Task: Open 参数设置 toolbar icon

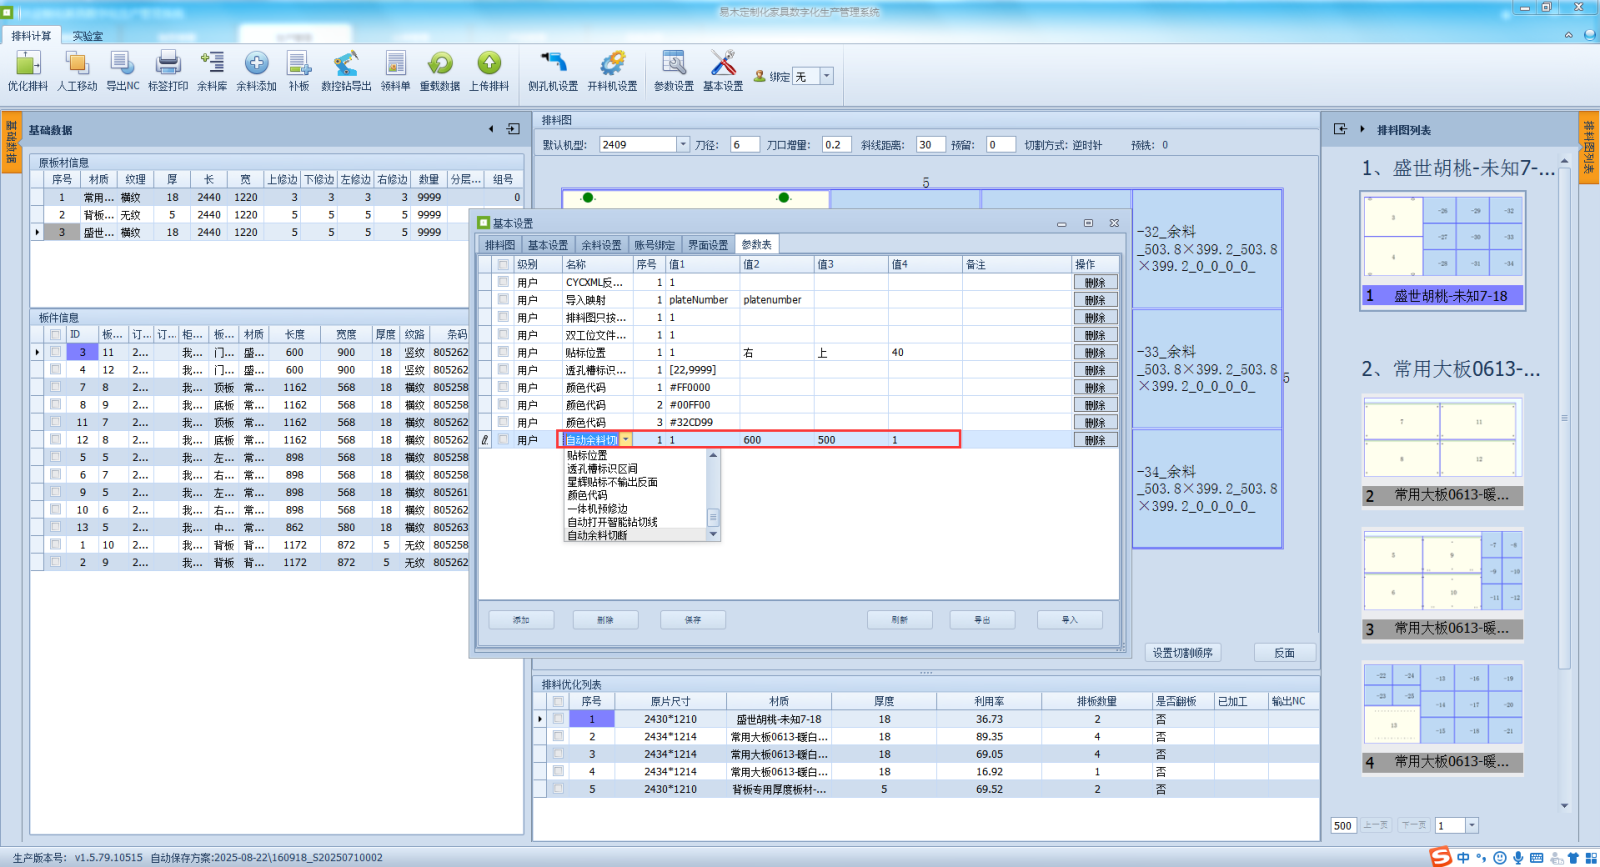Action: (674, 64)
